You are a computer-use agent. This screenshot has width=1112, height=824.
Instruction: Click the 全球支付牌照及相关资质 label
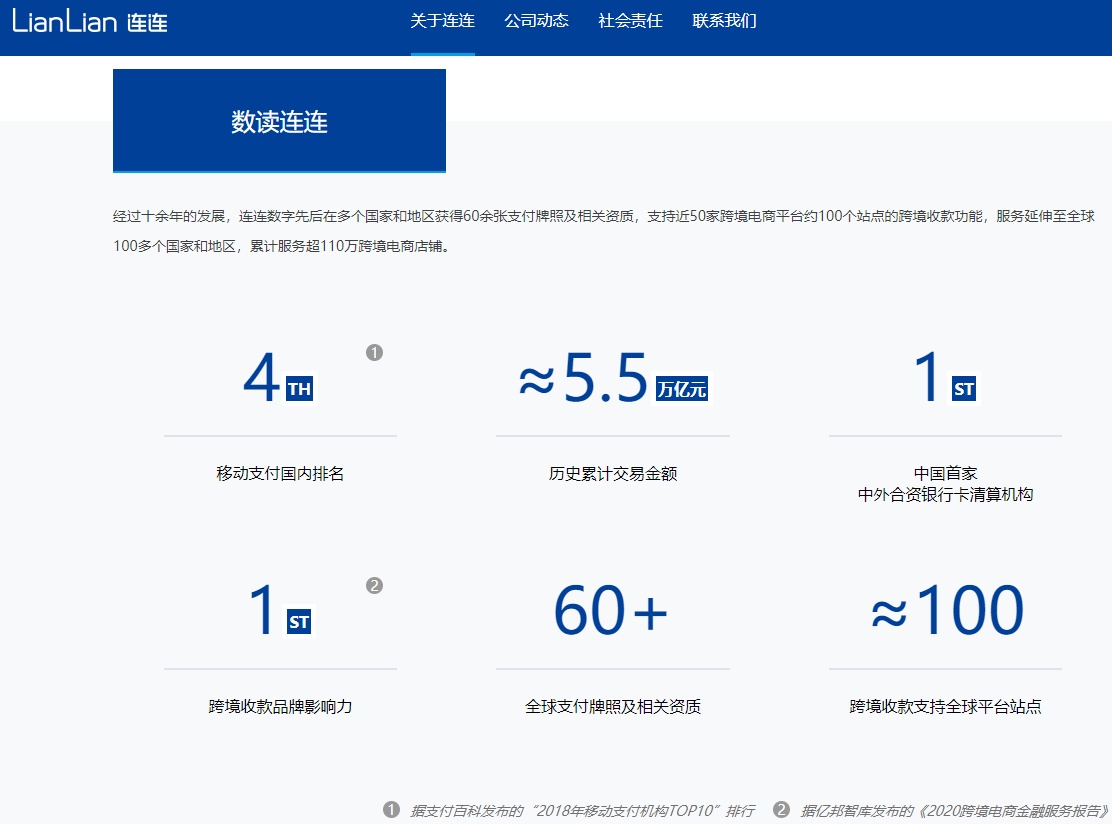coord(613,706)
